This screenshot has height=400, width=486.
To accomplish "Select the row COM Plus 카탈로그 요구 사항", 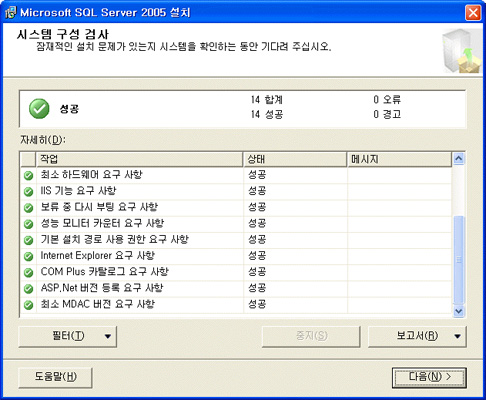I will tap(236, 272).
